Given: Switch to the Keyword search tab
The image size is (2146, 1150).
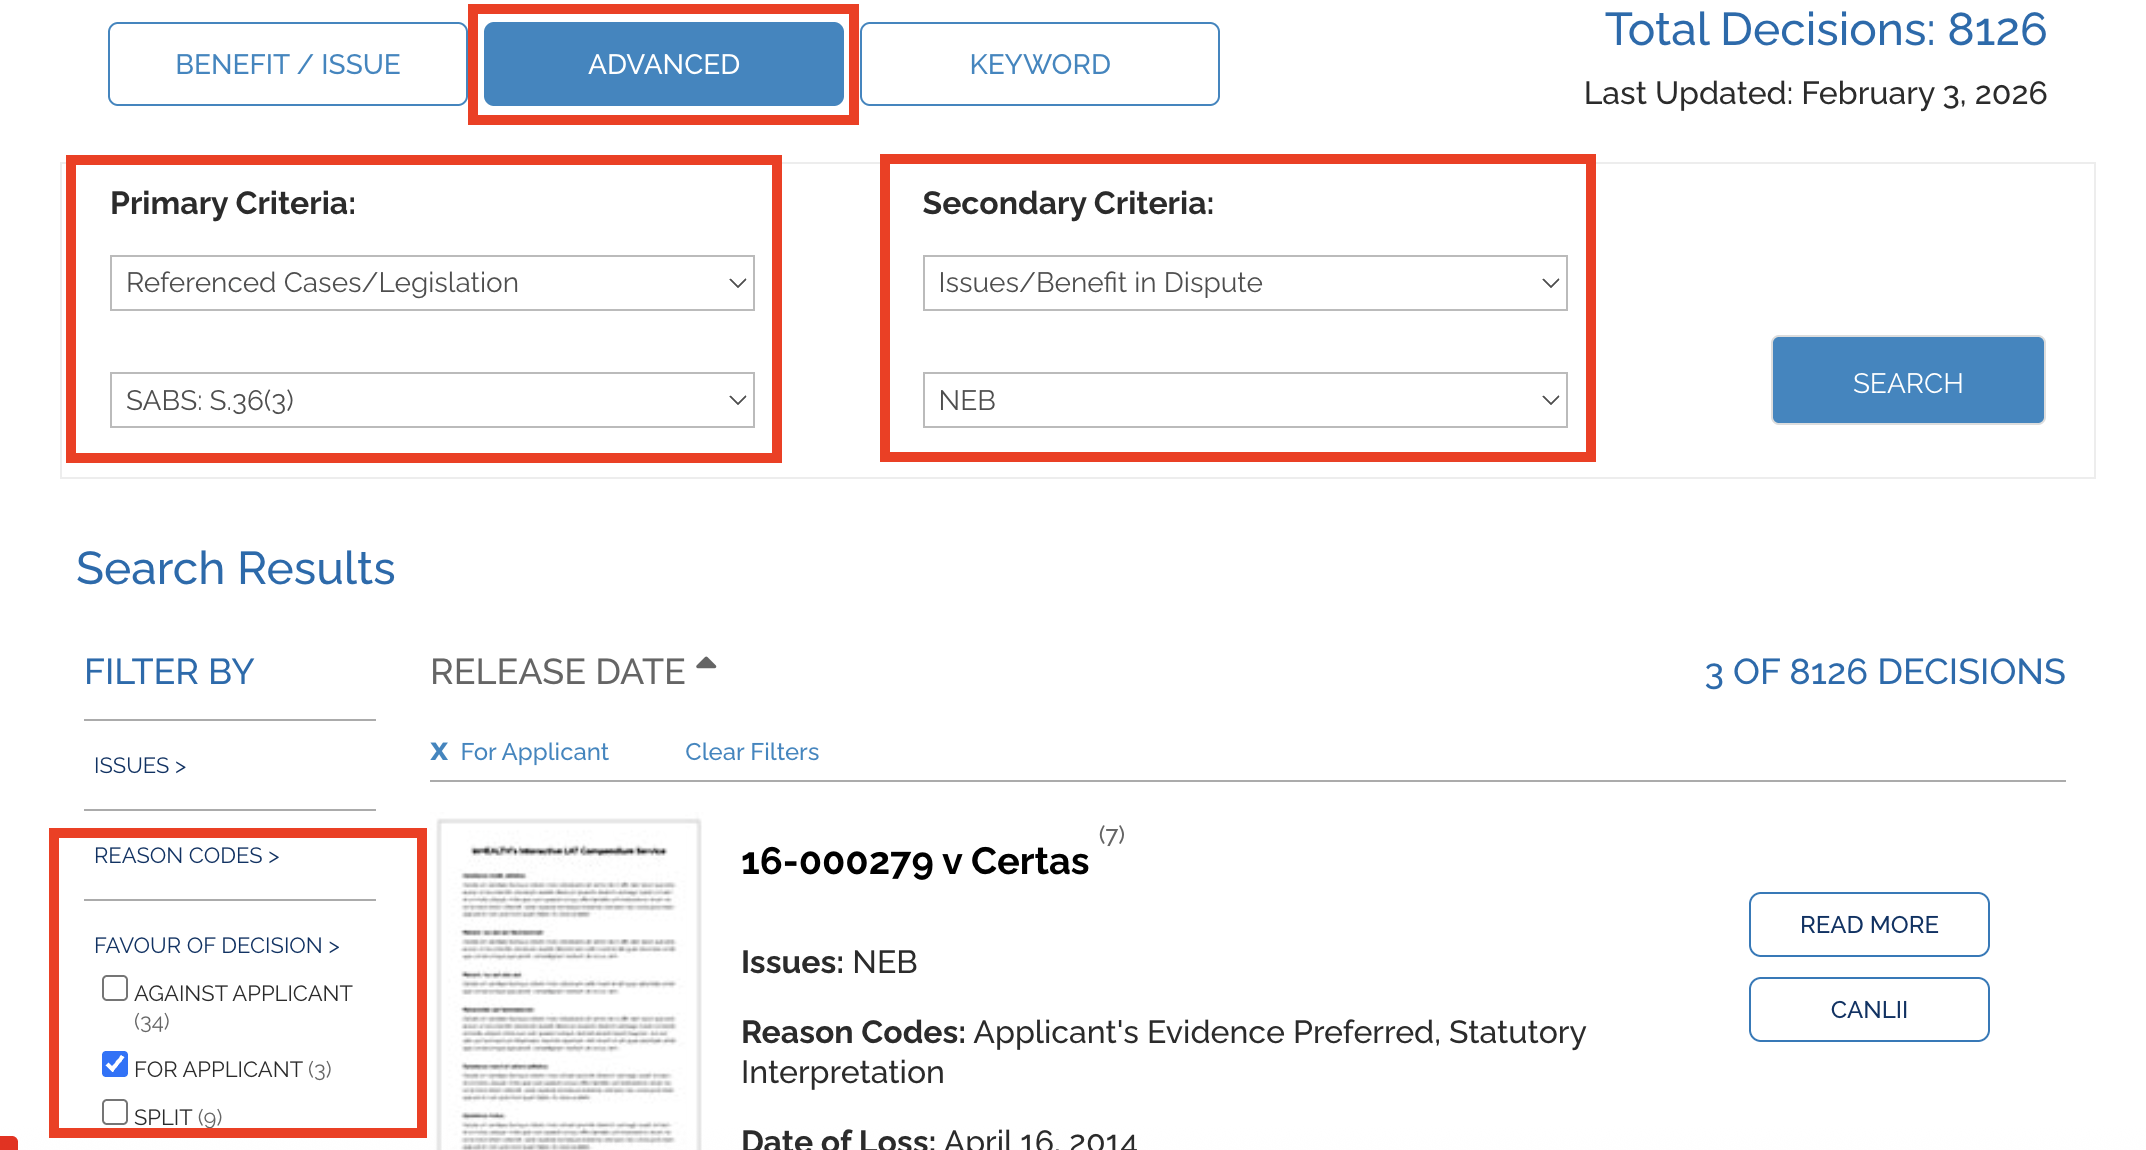Looking at the screenshot, I should pyautogui.click(x=1039, y=64).
